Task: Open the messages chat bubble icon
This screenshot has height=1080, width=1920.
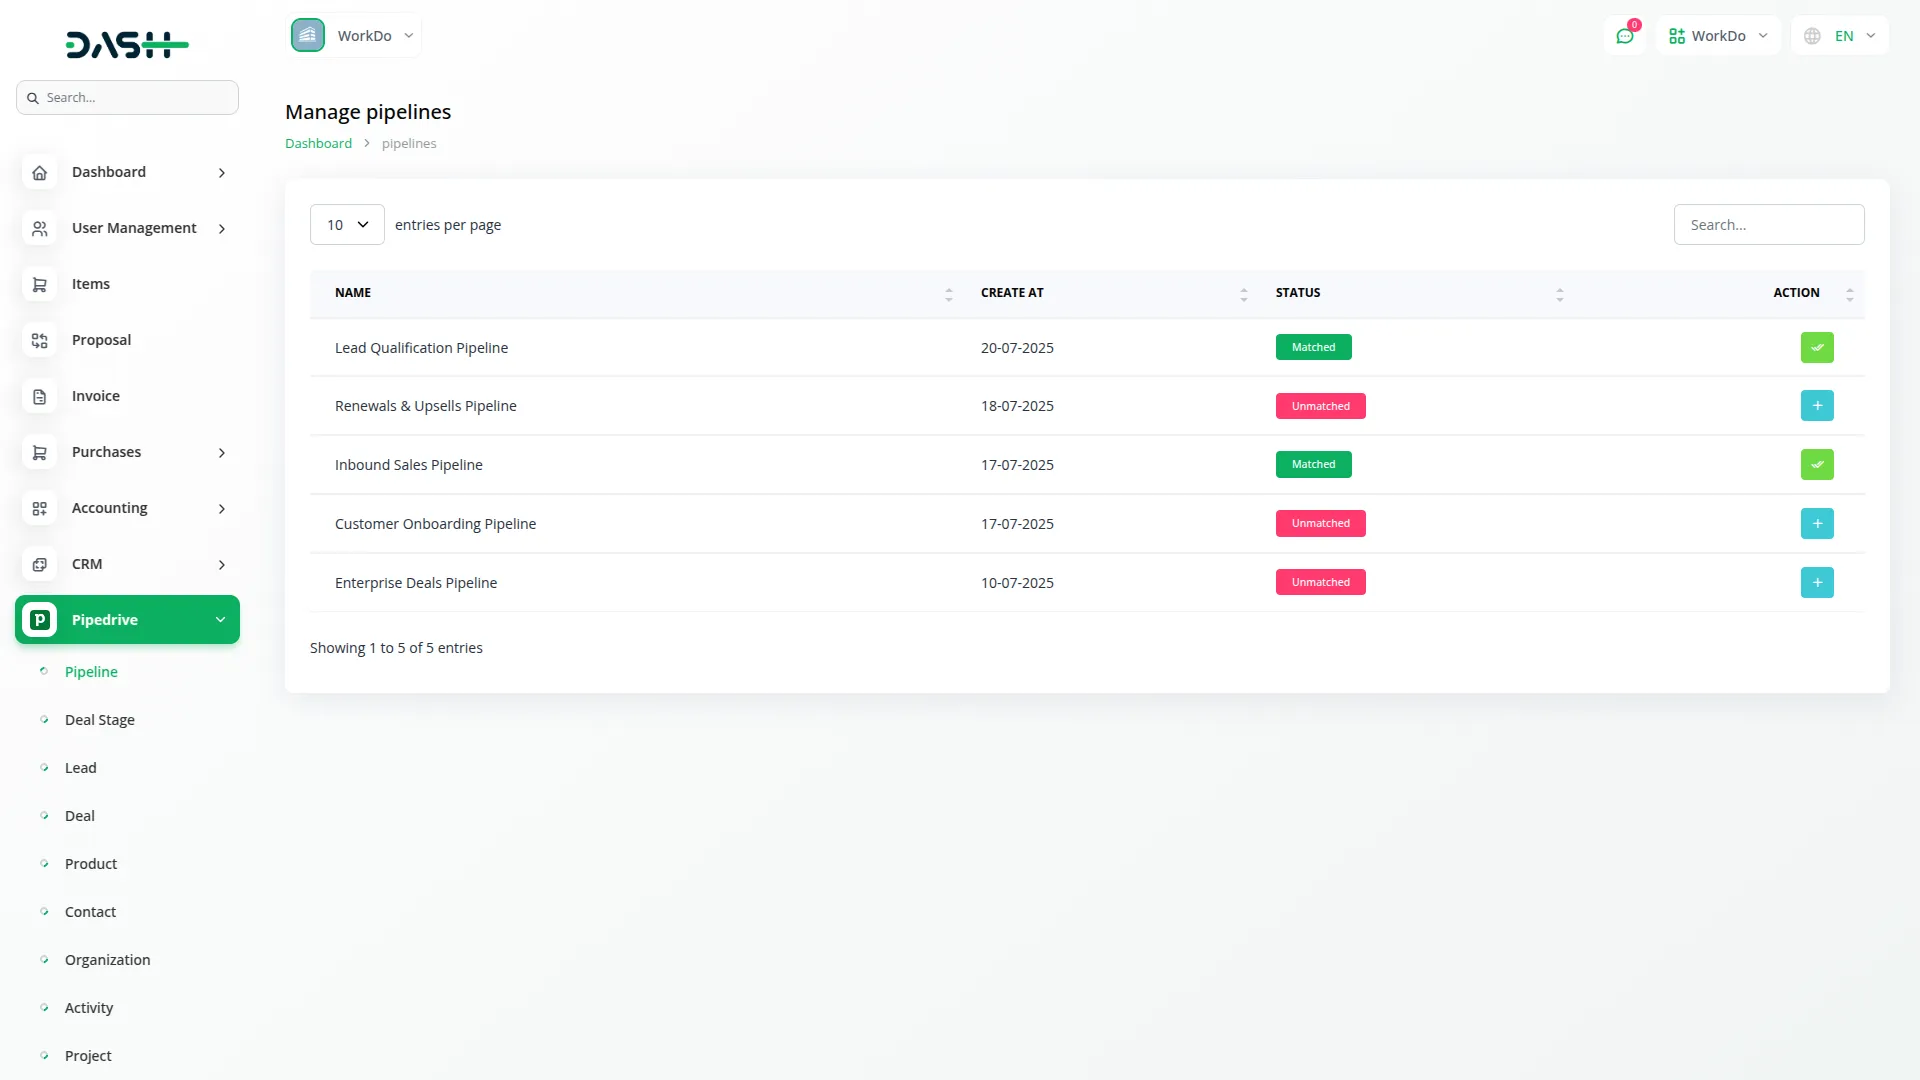Action: tap(1624, 35)
